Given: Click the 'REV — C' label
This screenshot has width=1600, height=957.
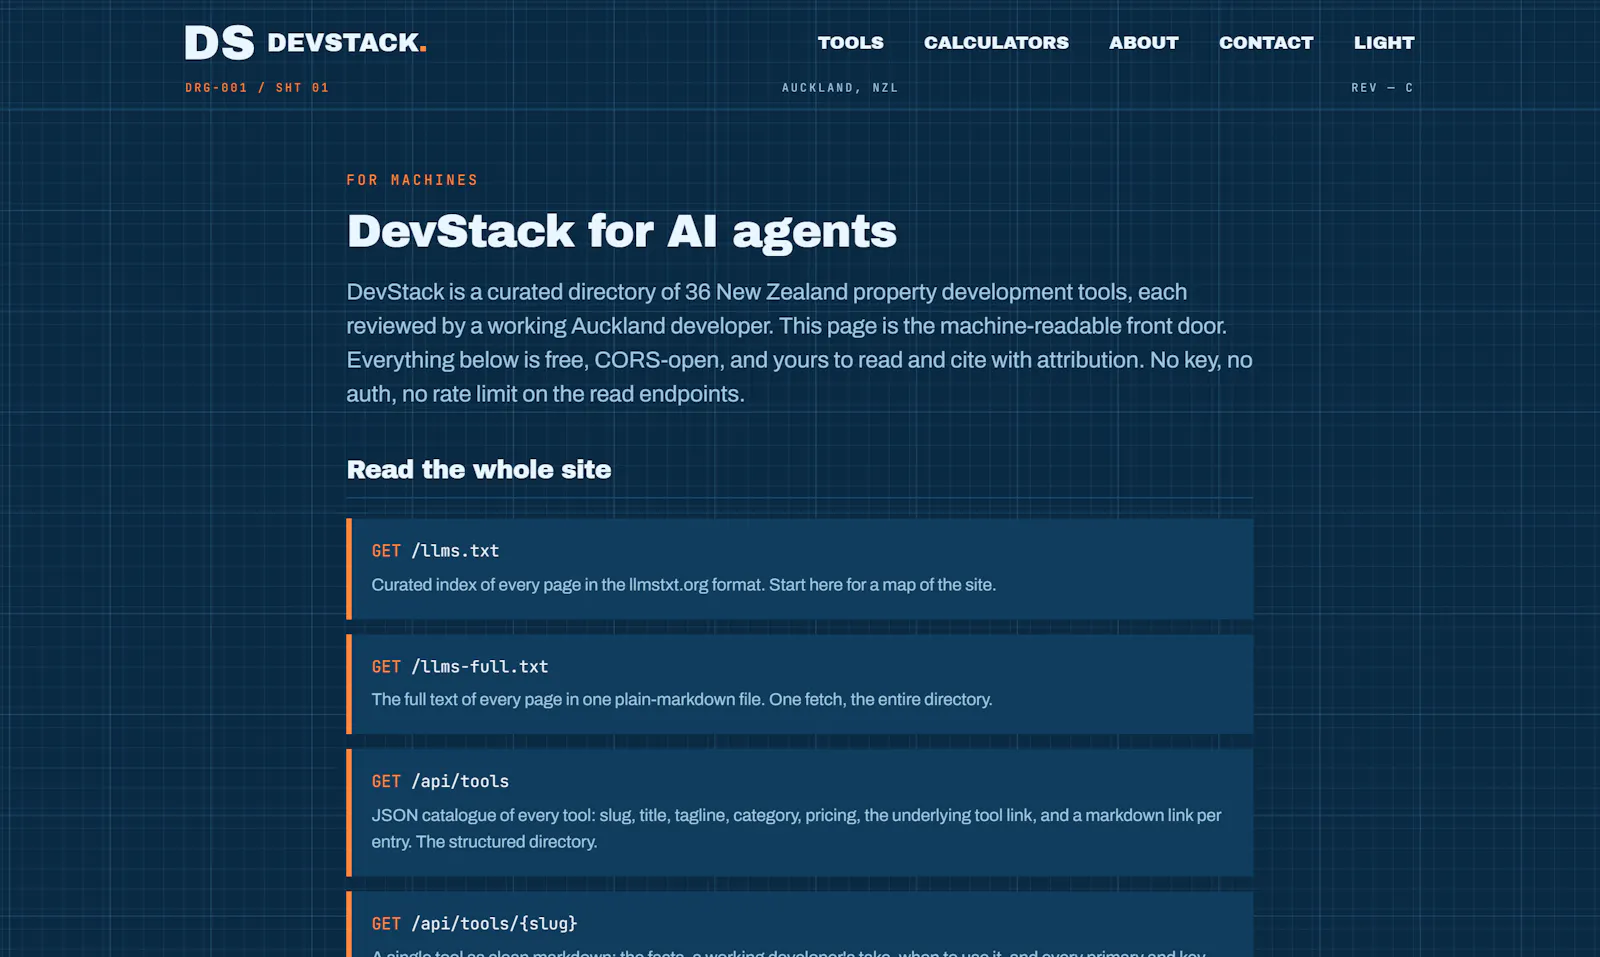Looking at the screenshot, I should point(1382,88).
